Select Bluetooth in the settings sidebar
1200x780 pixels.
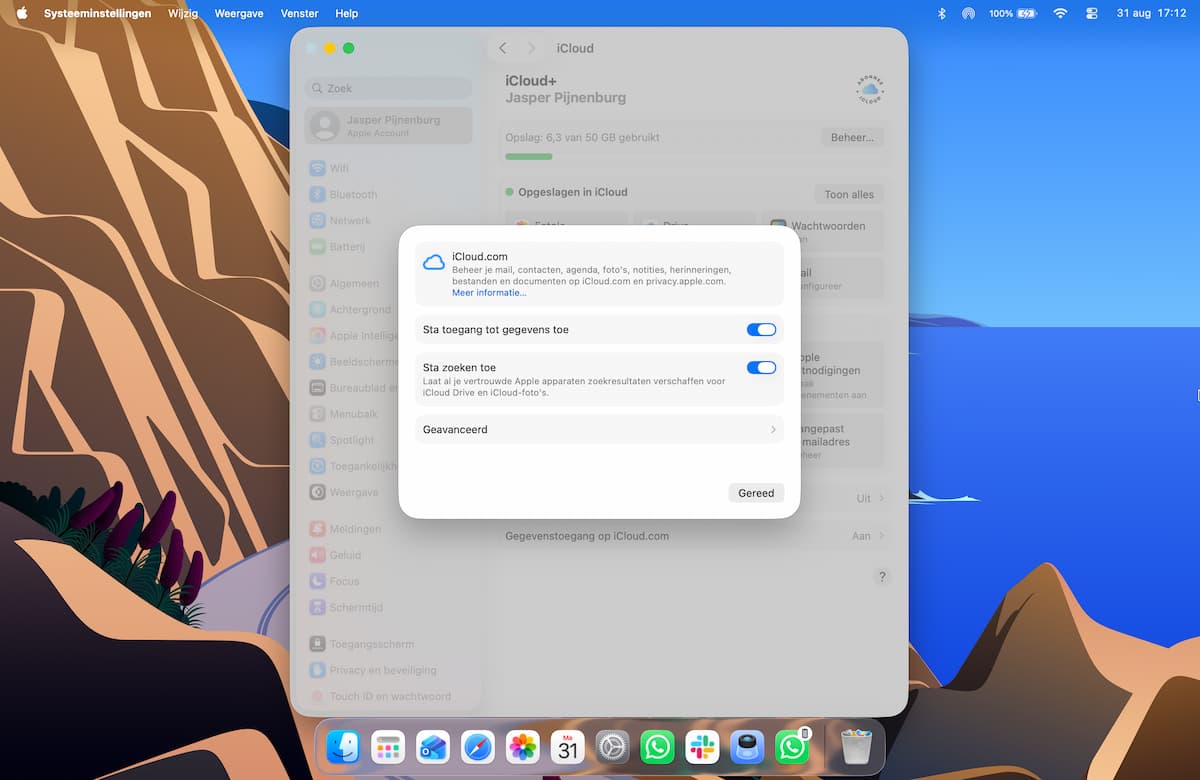[x=388, y=194]
